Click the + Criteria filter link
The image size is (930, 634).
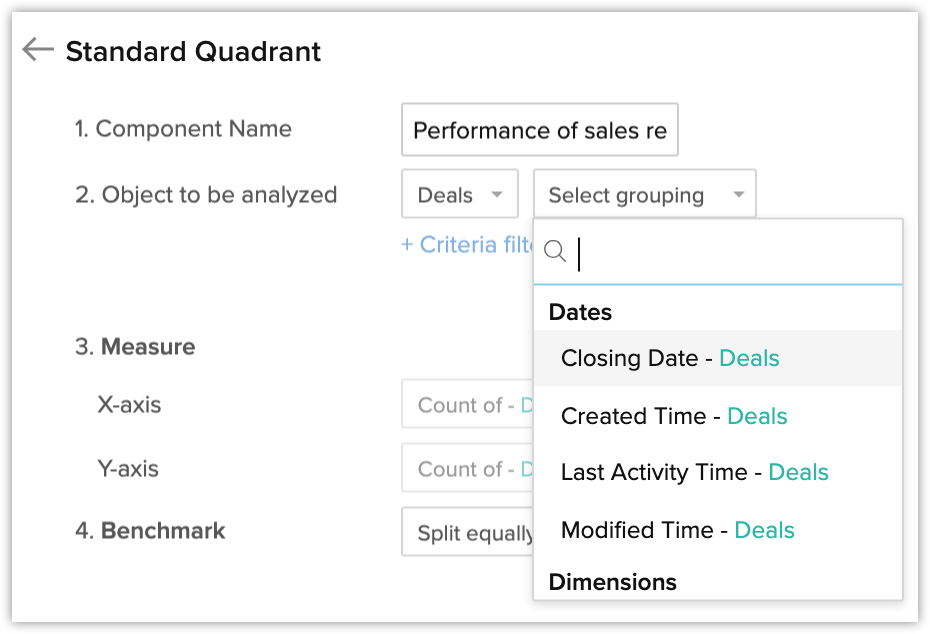(467, 245)
